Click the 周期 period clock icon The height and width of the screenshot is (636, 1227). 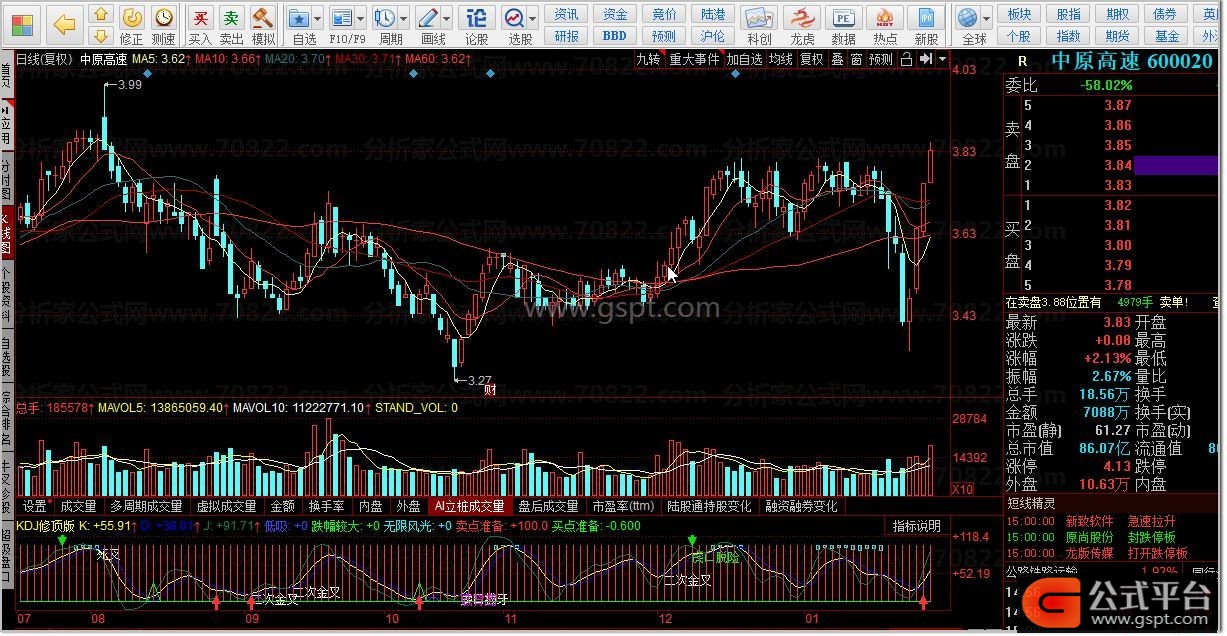pyautogui.click(x=385, y=17)
